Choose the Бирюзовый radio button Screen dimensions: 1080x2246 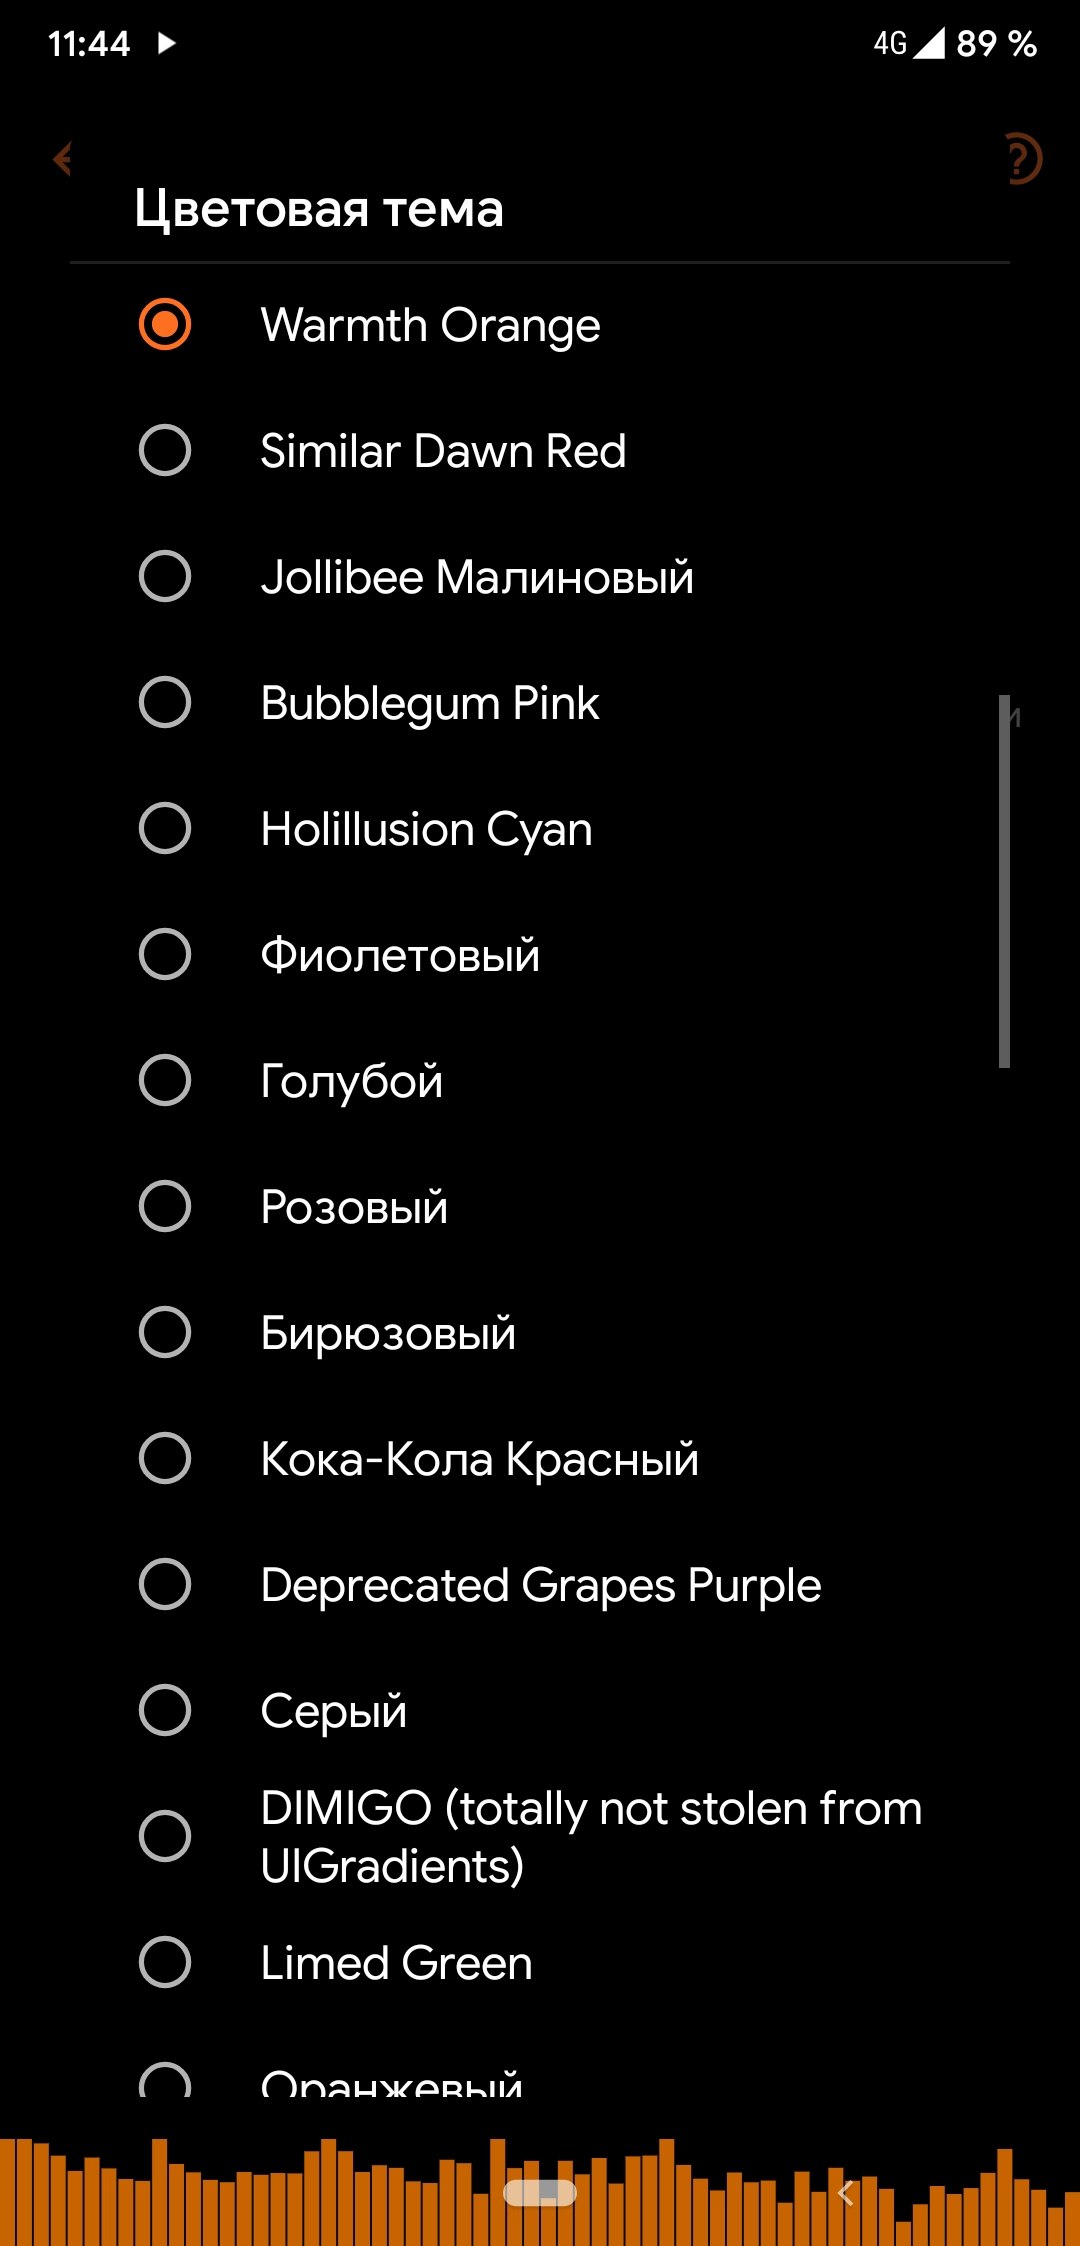click(165, 1333)
